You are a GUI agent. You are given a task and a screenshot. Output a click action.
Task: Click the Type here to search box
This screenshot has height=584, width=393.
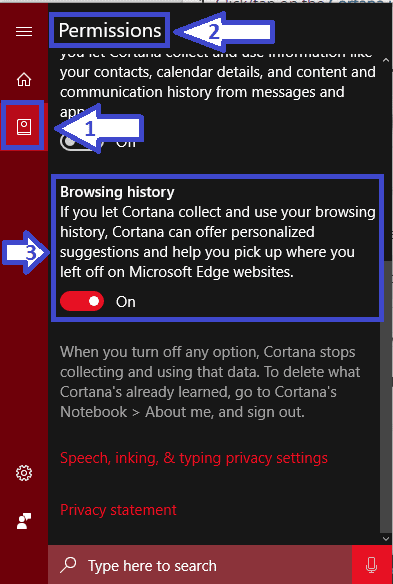tap(200, 565)
